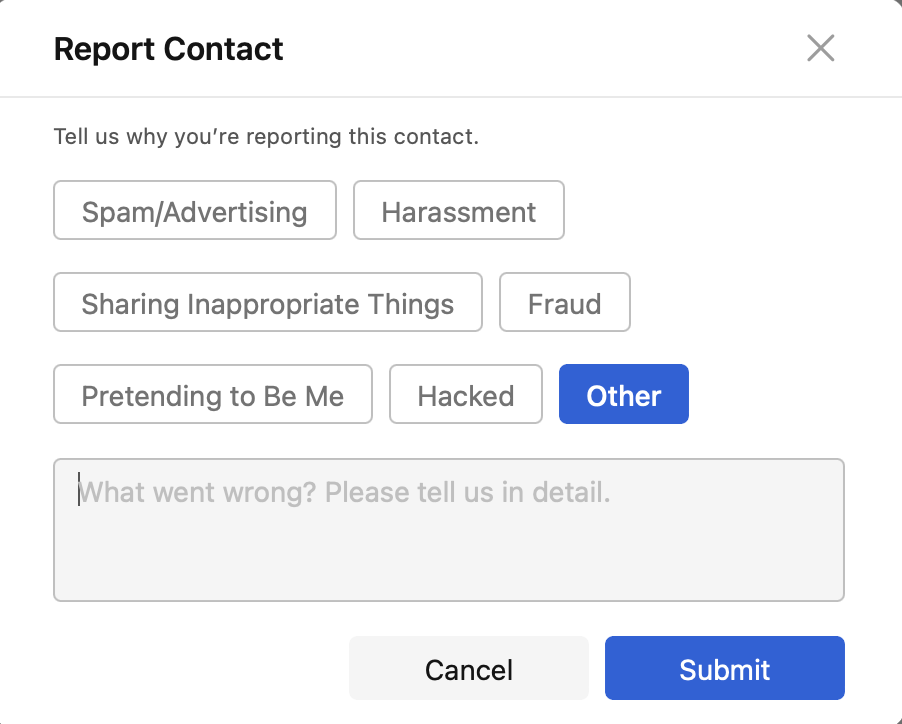Image resolution: width=902 pixels, height=724 pixels.
Task: Select the Spam/Advertising reason
Action: pos(195,211)
